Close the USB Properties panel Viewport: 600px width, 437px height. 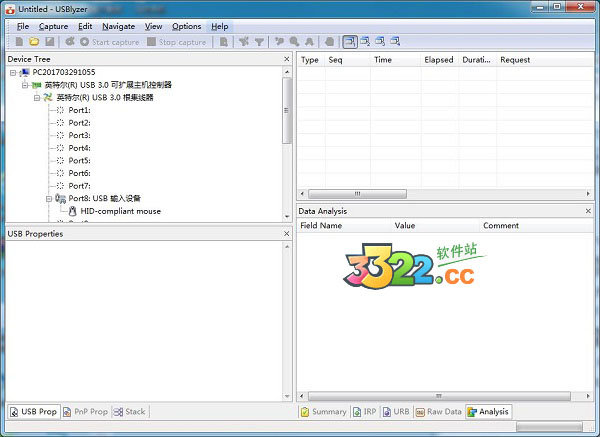coord(287,234)
